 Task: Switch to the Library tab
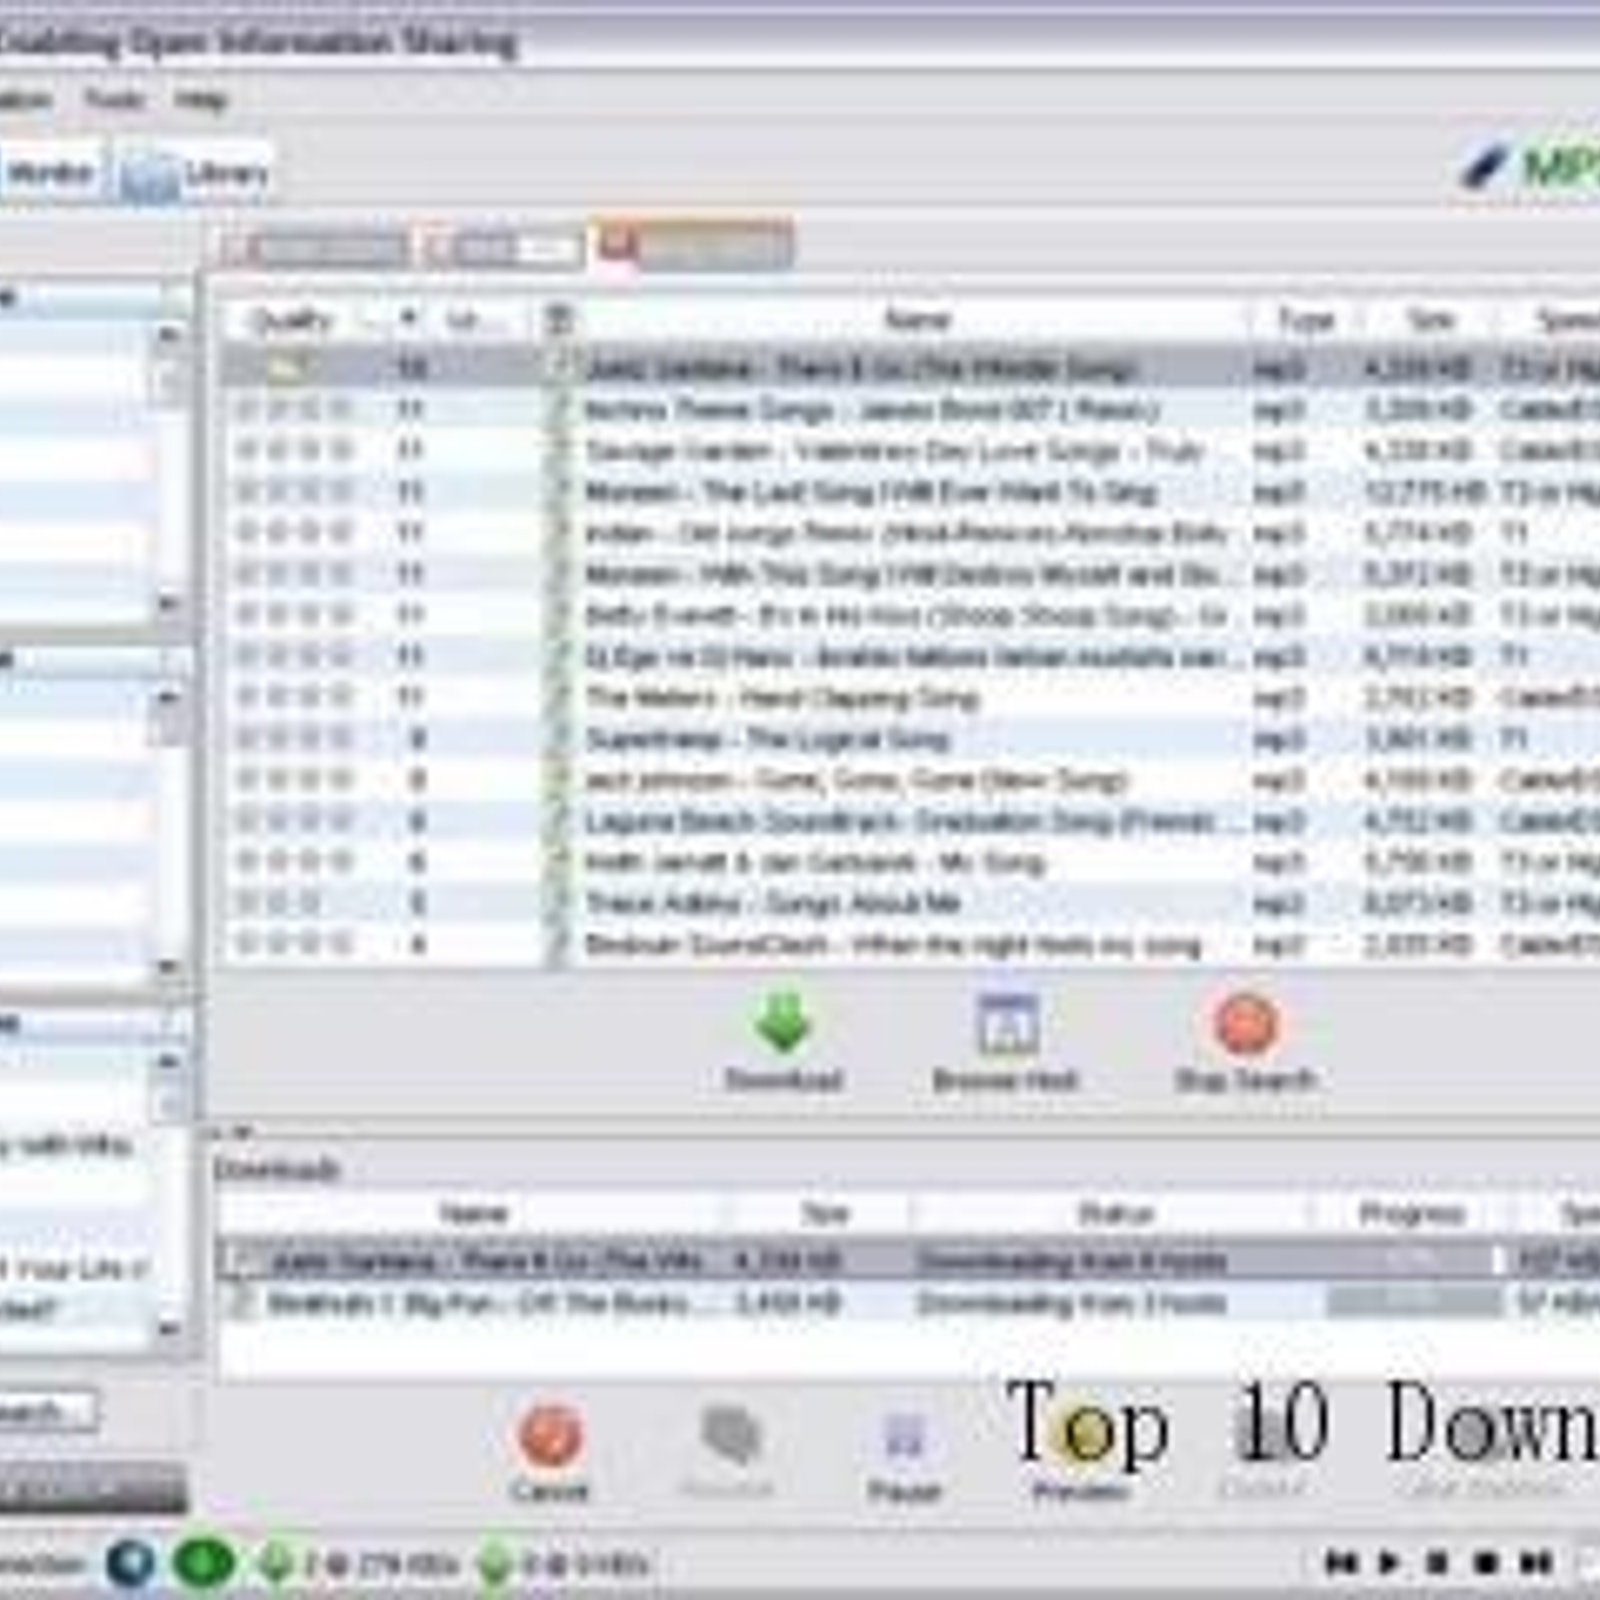[196, 174]
